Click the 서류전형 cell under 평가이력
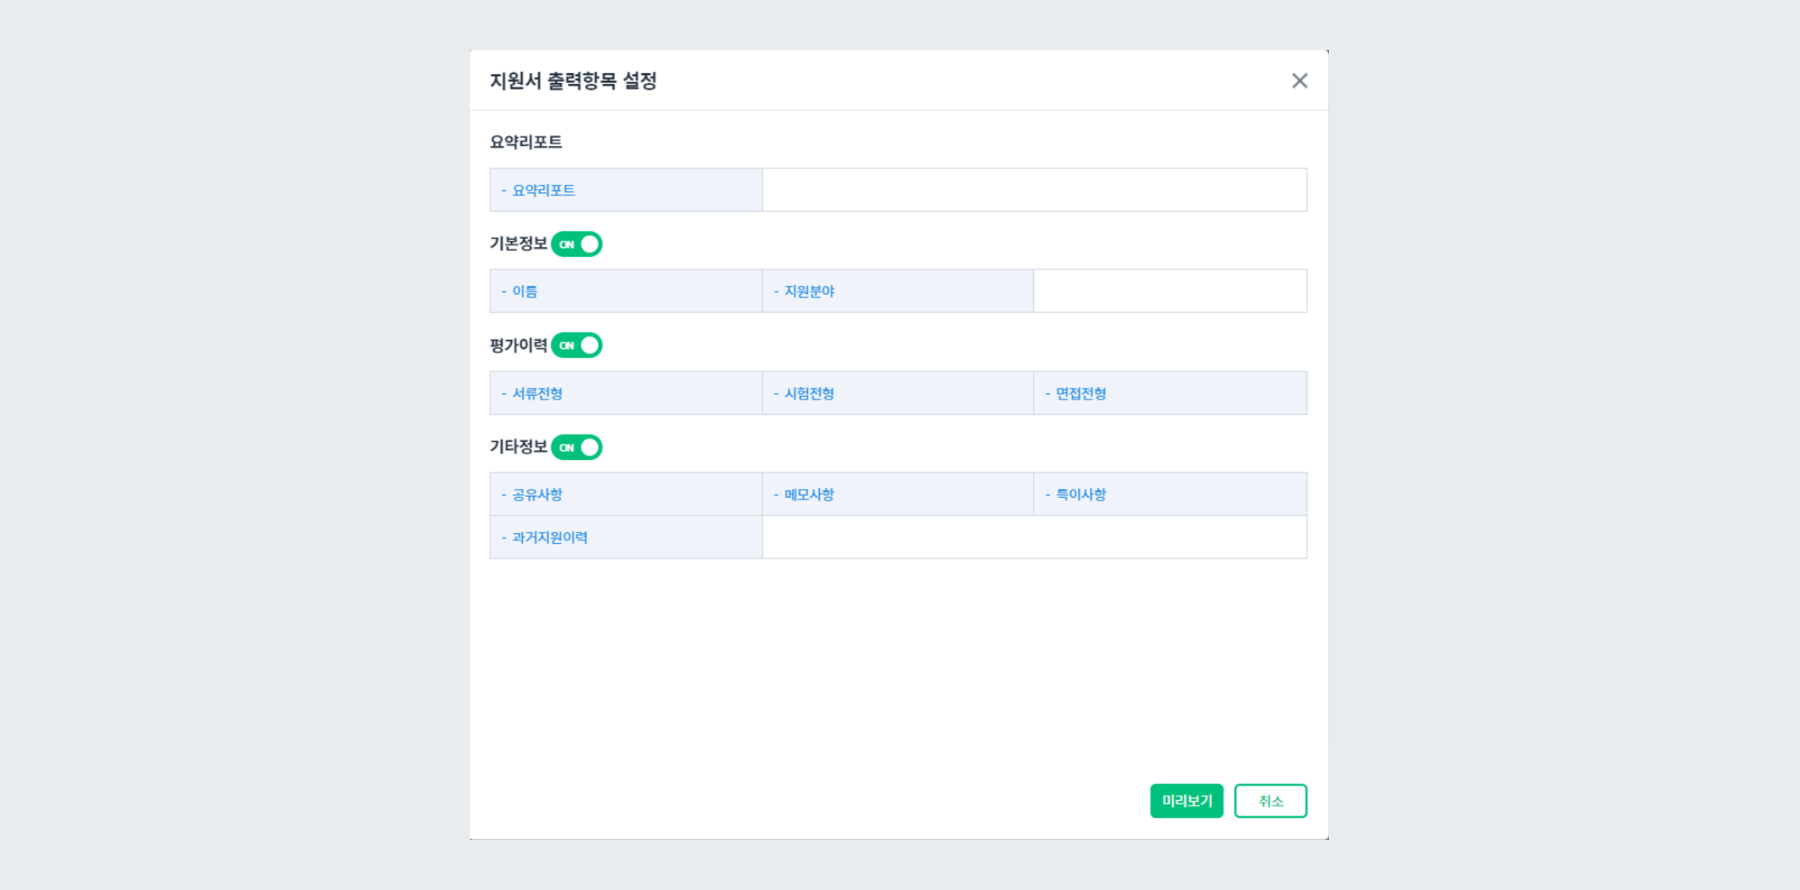The height and width of the screenshot is (890, 1800). point(625,392)
